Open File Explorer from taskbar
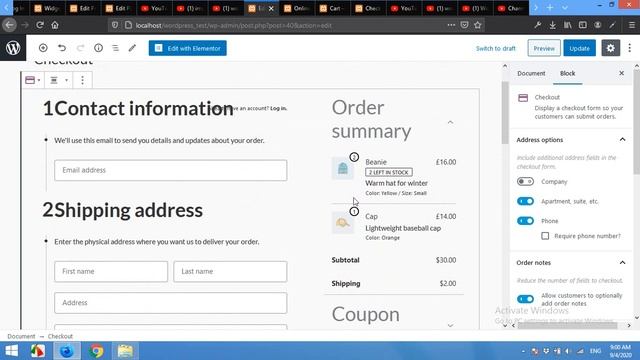640x360 pixels. coord(125,351)
